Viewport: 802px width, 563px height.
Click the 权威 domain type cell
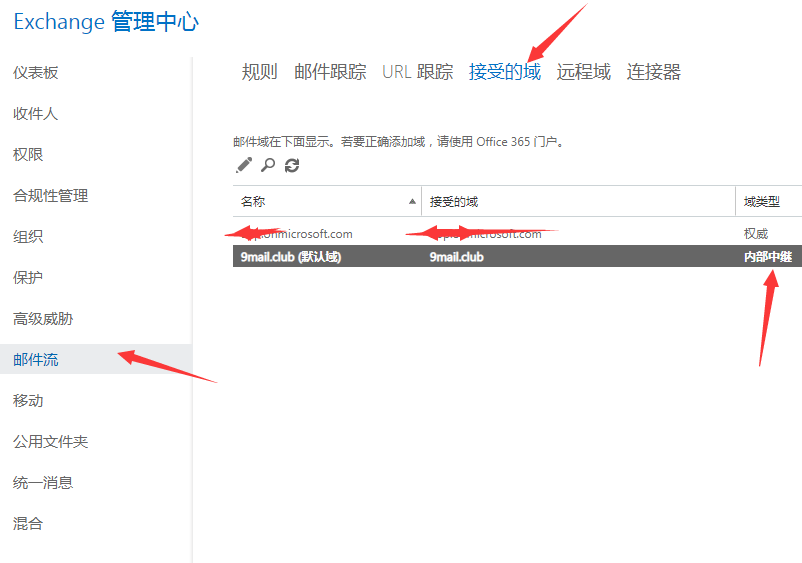coord(756,234)
